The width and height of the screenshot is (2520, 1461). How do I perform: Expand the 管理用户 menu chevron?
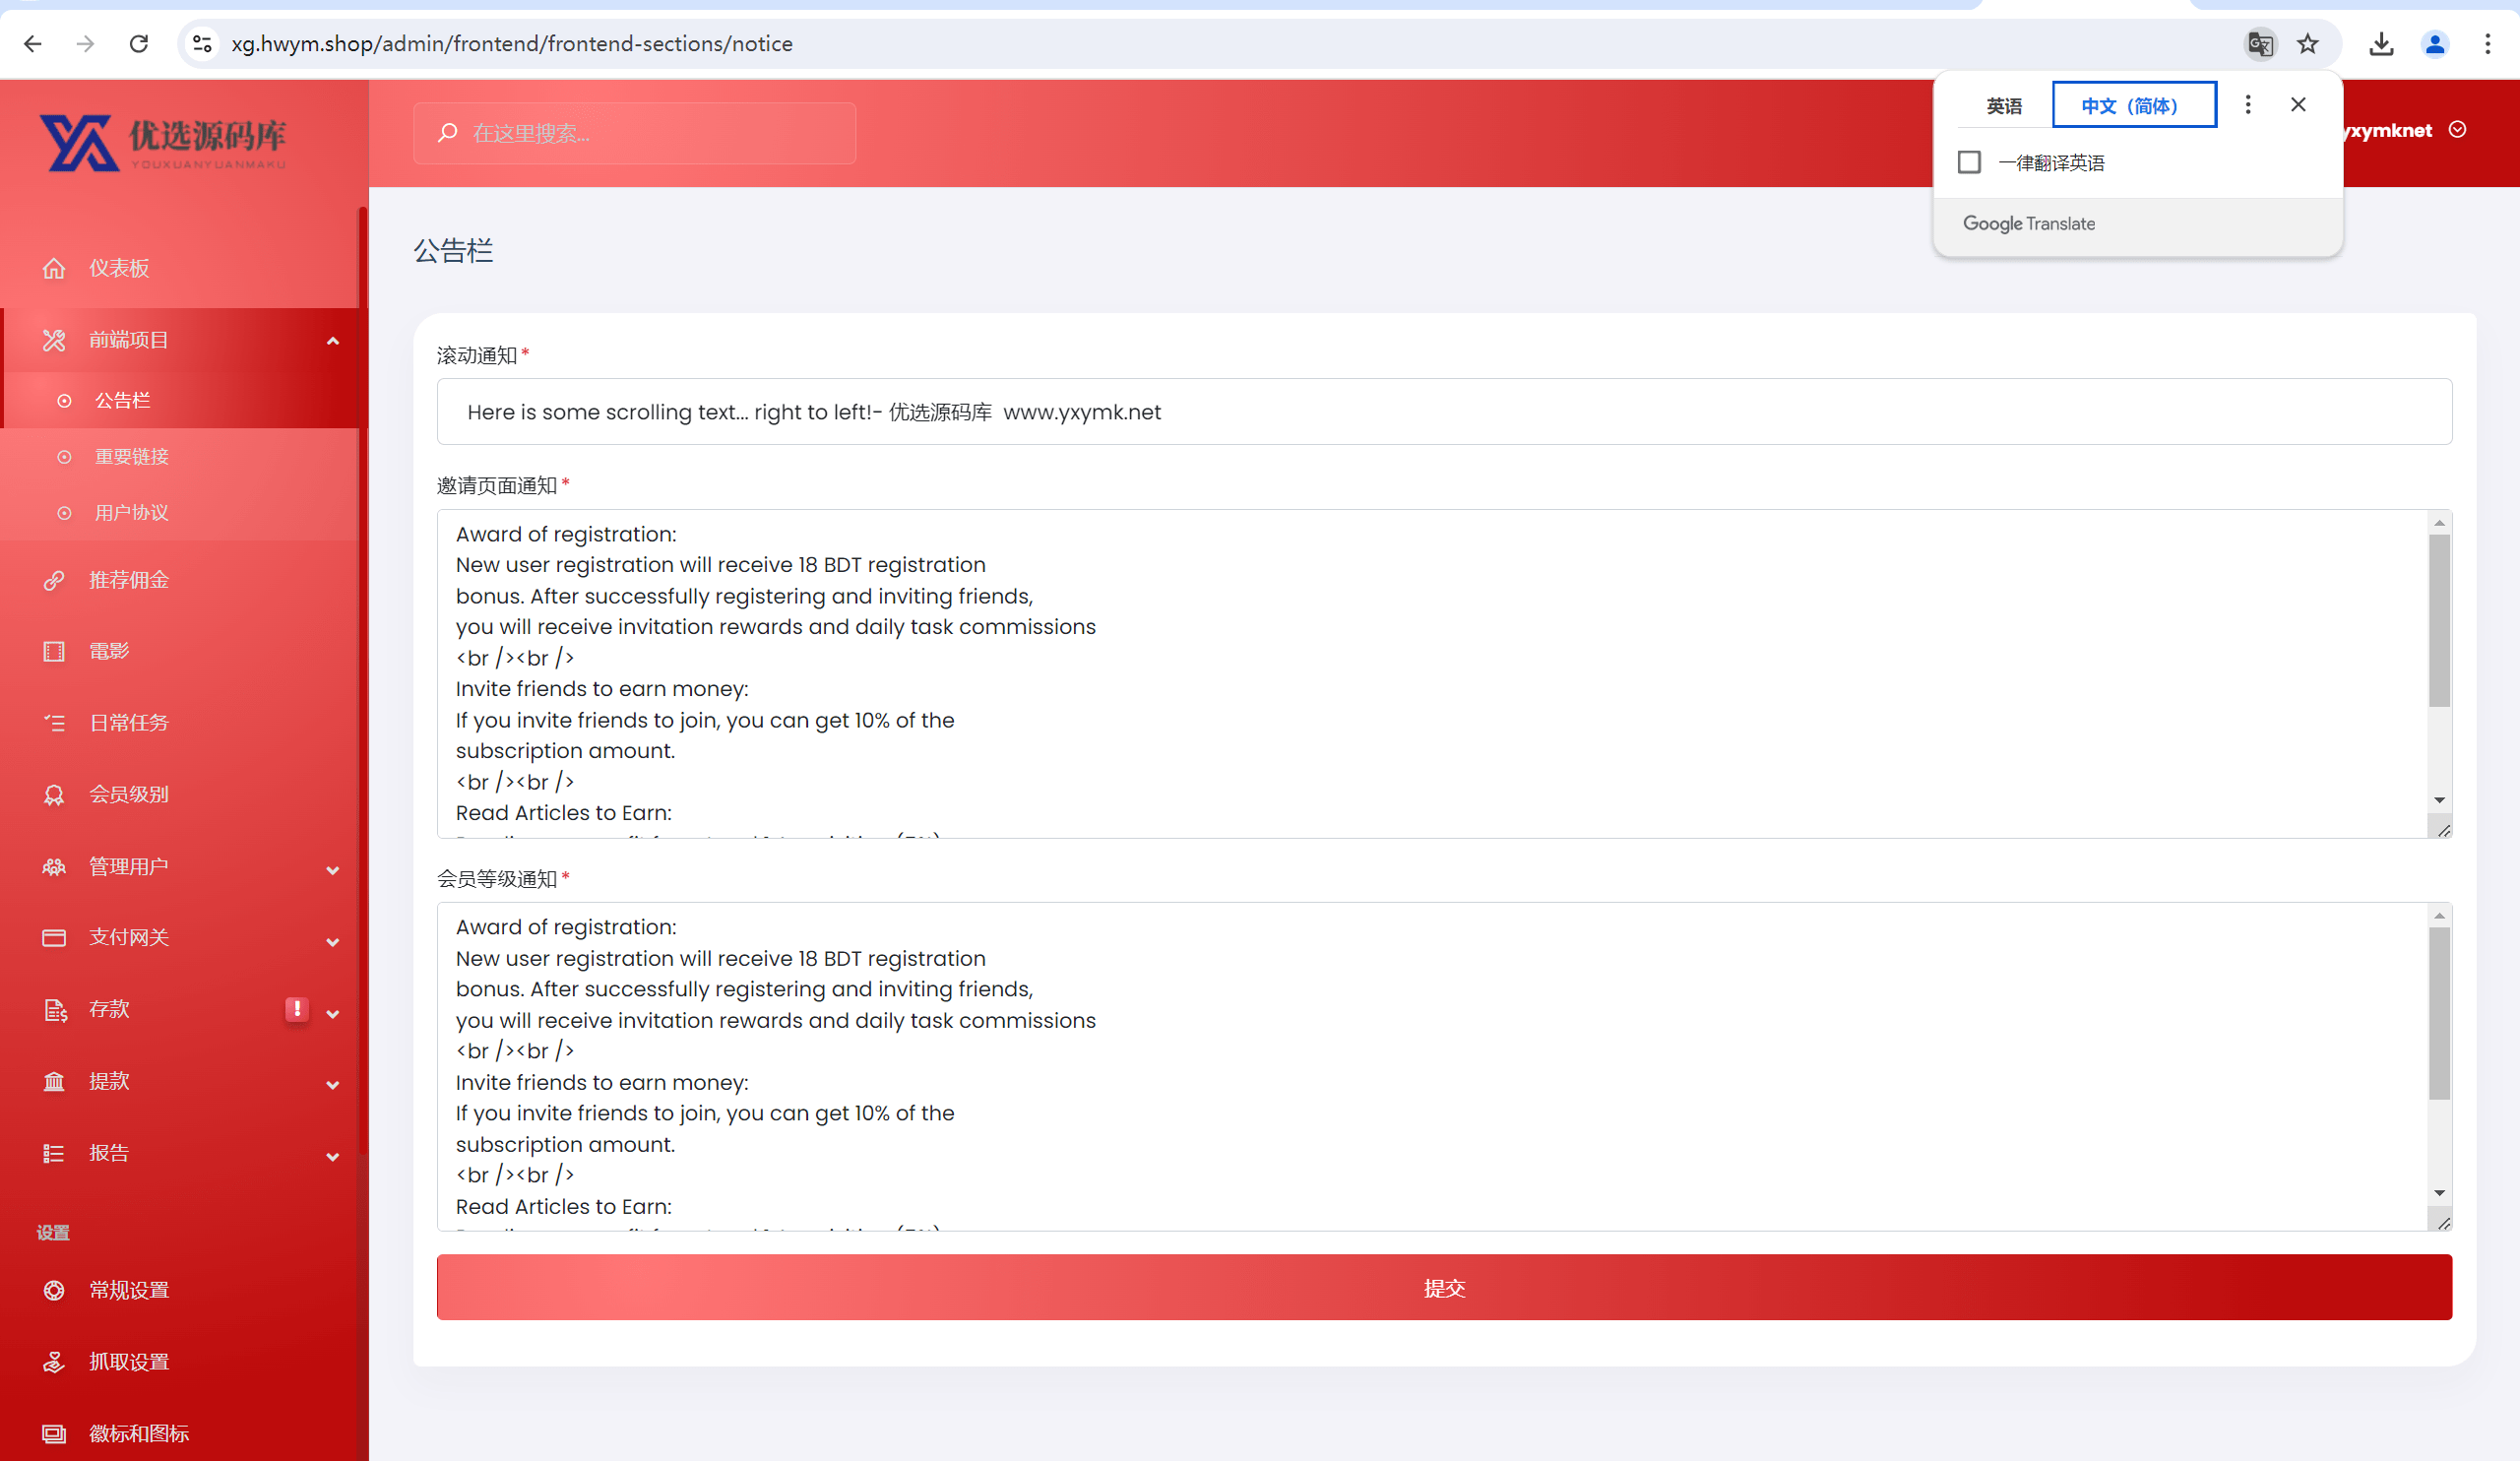coord(333,870)
